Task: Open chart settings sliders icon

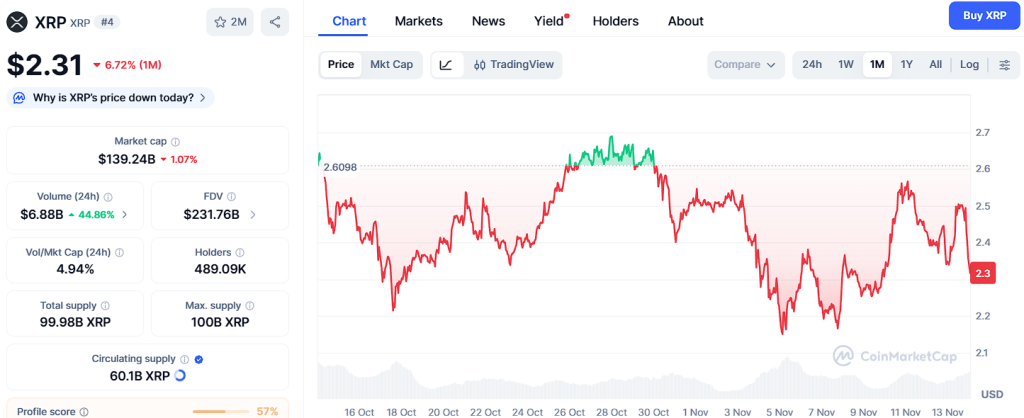Action: 1005,65
